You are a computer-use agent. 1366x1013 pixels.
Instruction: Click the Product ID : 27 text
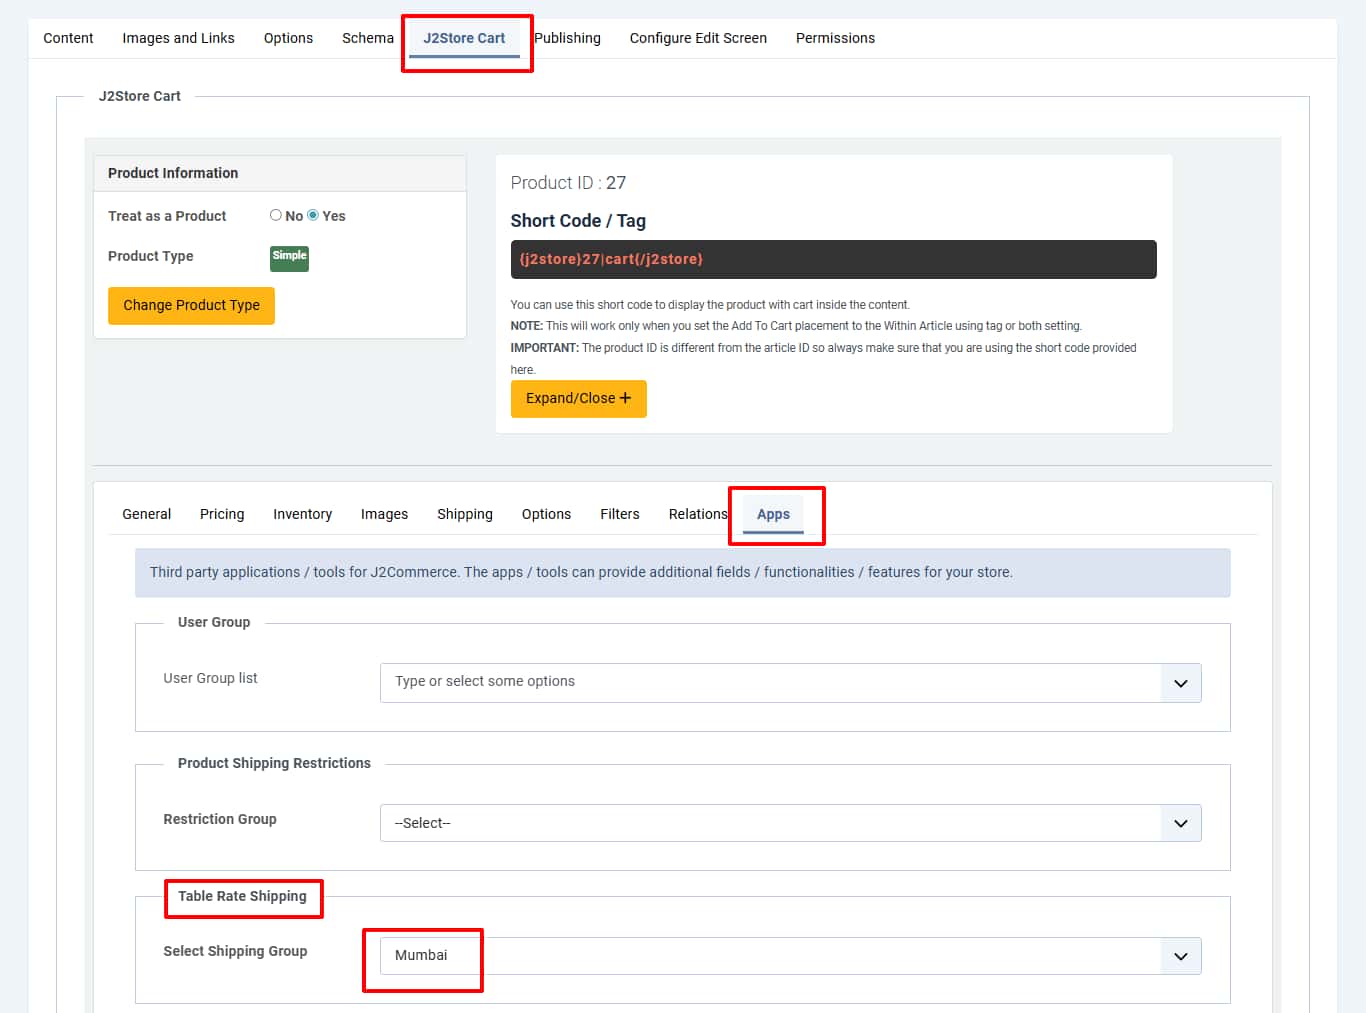pyautogui.click(x=568, y=183)
